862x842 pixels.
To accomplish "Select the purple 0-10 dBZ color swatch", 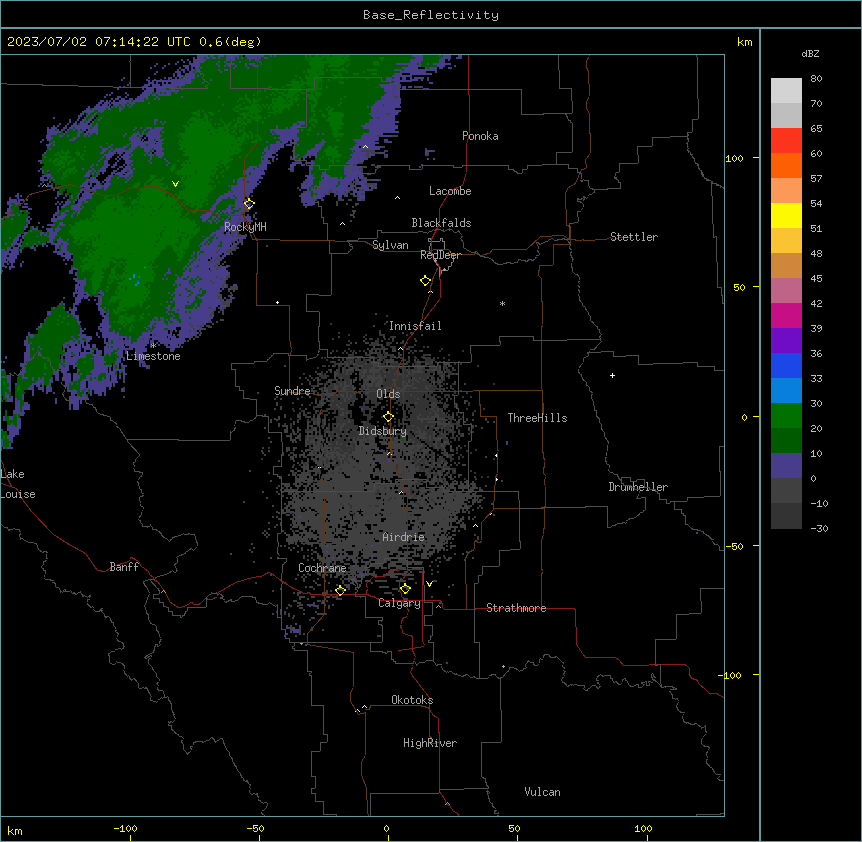I will tap(786, 466).
